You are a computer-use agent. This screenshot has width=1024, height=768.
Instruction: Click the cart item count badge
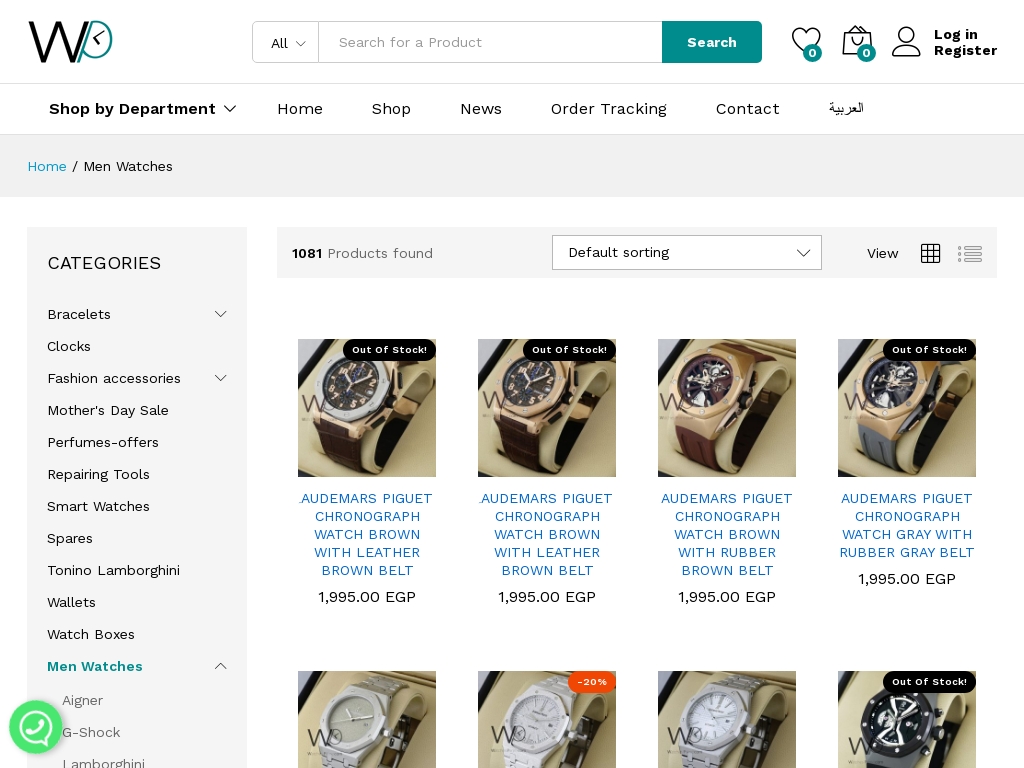click(x=866, y=53)
